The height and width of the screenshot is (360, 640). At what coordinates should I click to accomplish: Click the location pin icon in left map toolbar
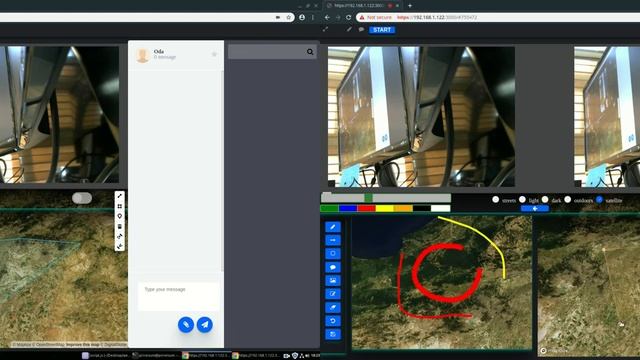[x=120, y=216]
